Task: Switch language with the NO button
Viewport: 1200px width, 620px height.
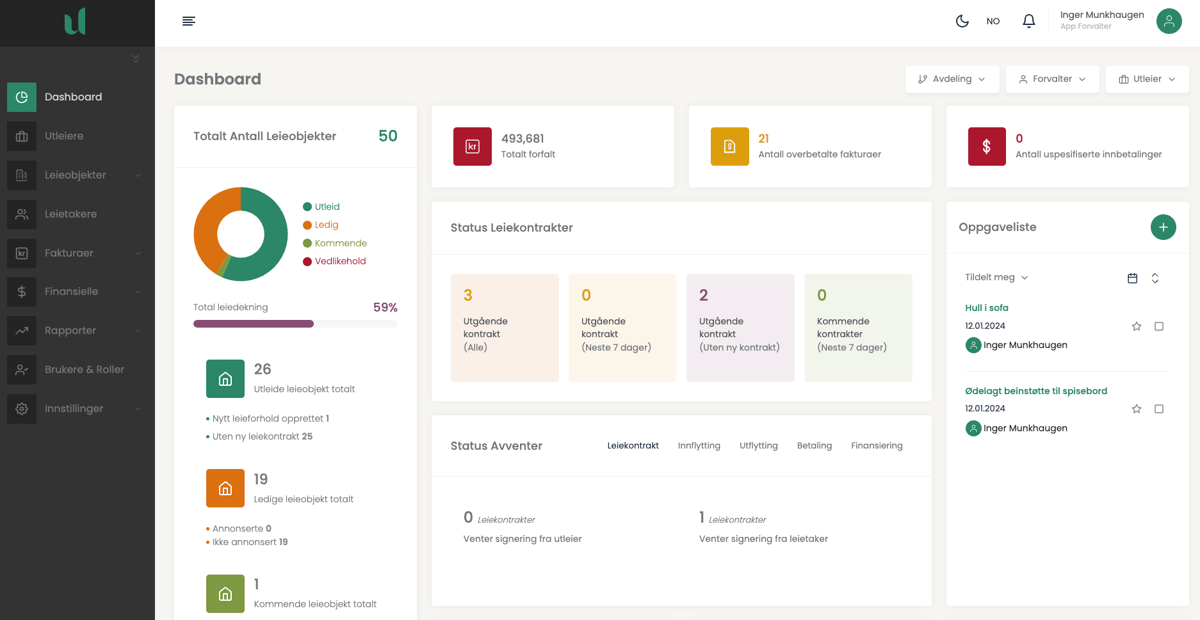Action: pos(993,21)
